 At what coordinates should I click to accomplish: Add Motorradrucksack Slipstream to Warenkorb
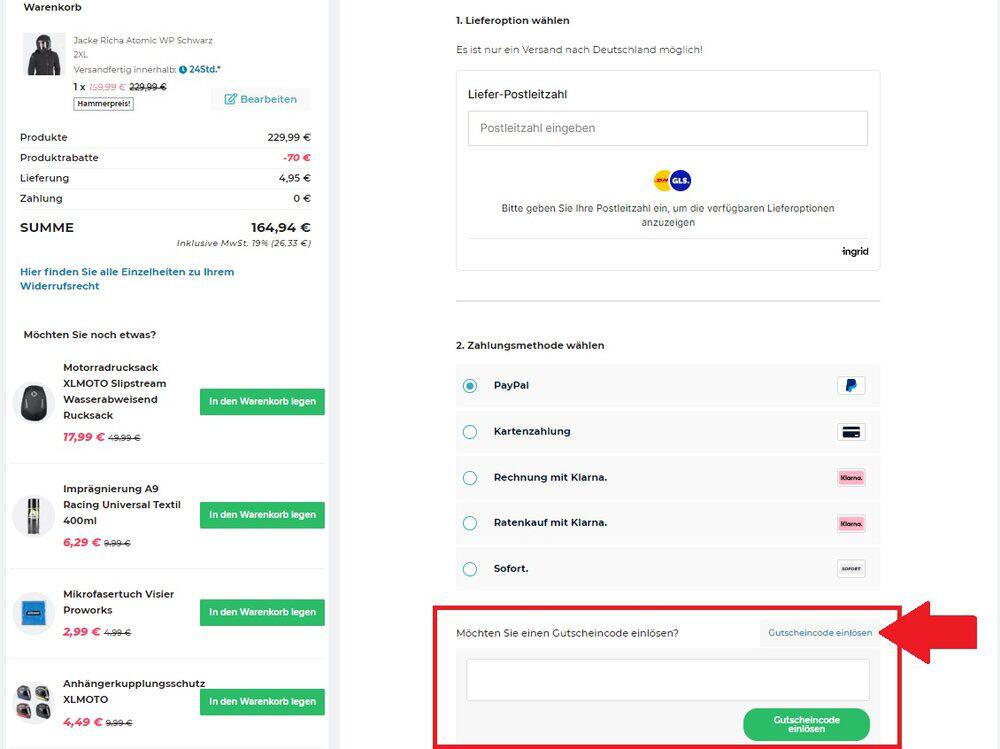(x=262, y=401)
